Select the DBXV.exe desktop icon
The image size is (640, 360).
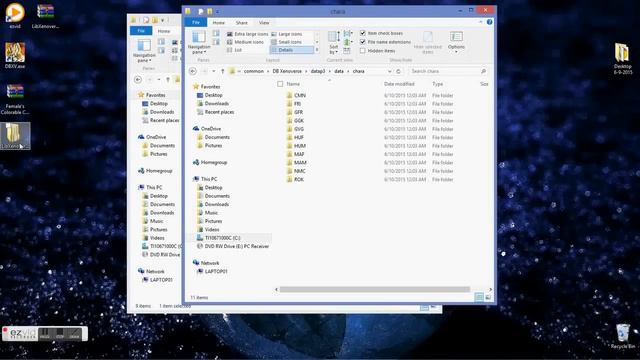tap(15, 56)
